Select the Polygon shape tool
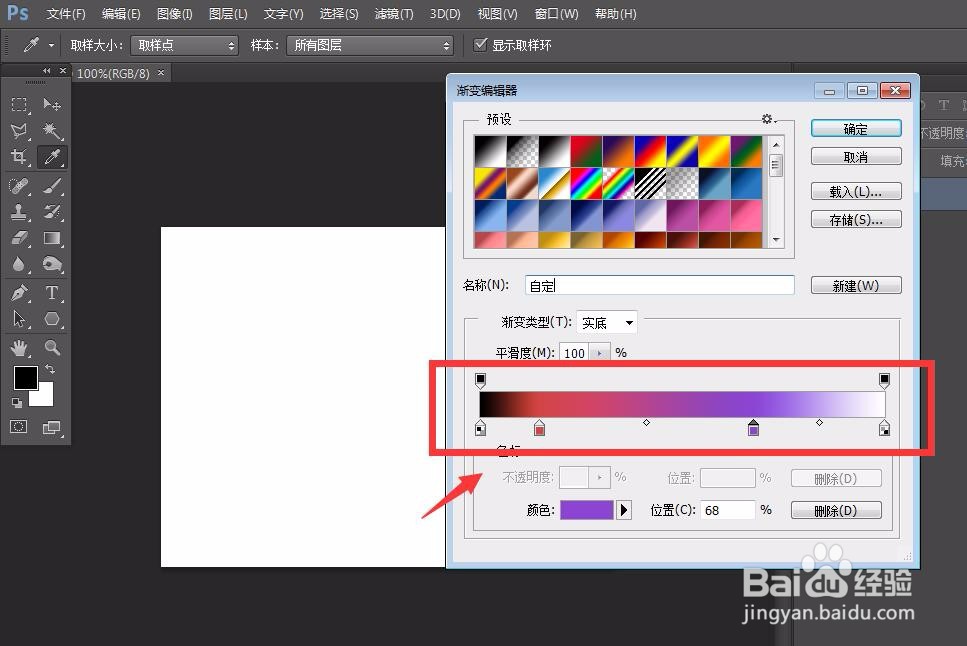Image resolution: width=967 pixels, height=646 pixels. point(52,319)
